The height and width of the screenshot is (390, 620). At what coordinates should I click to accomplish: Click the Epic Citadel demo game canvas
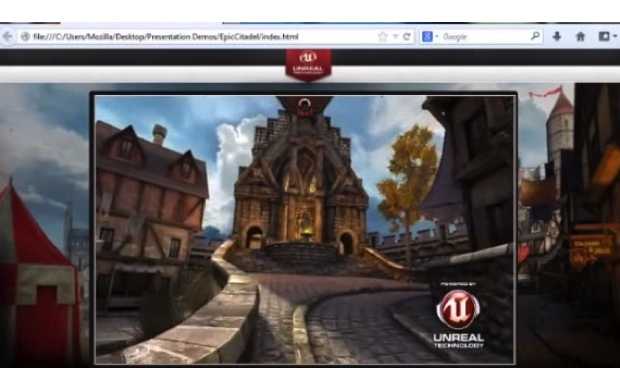click(304, 229)
